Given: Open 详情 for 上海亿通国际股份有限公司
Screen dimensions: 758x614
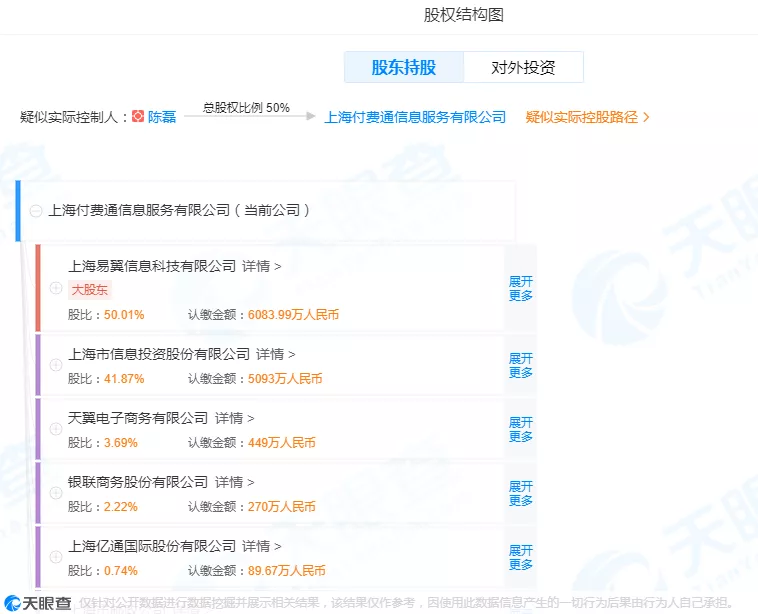Looking at the screenshot, I should coord(262,546).
